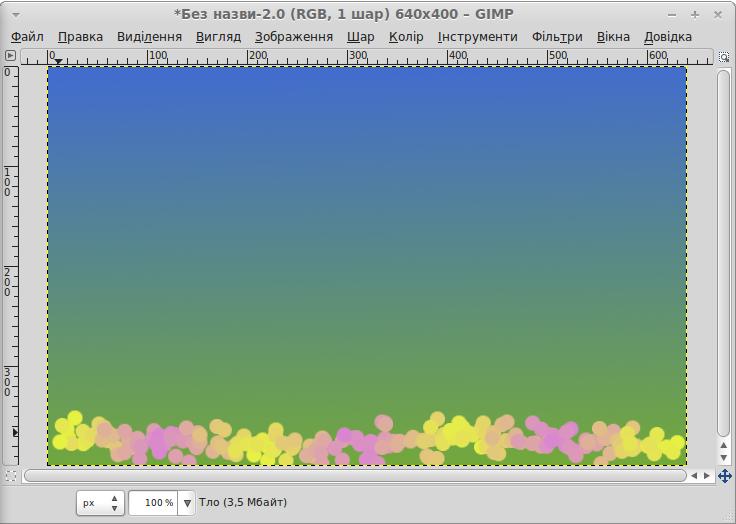Viewport: 736px width, 524px height.
Task: Open the Вікна menu
Action: pyautogui.click(x=613, y=37)
